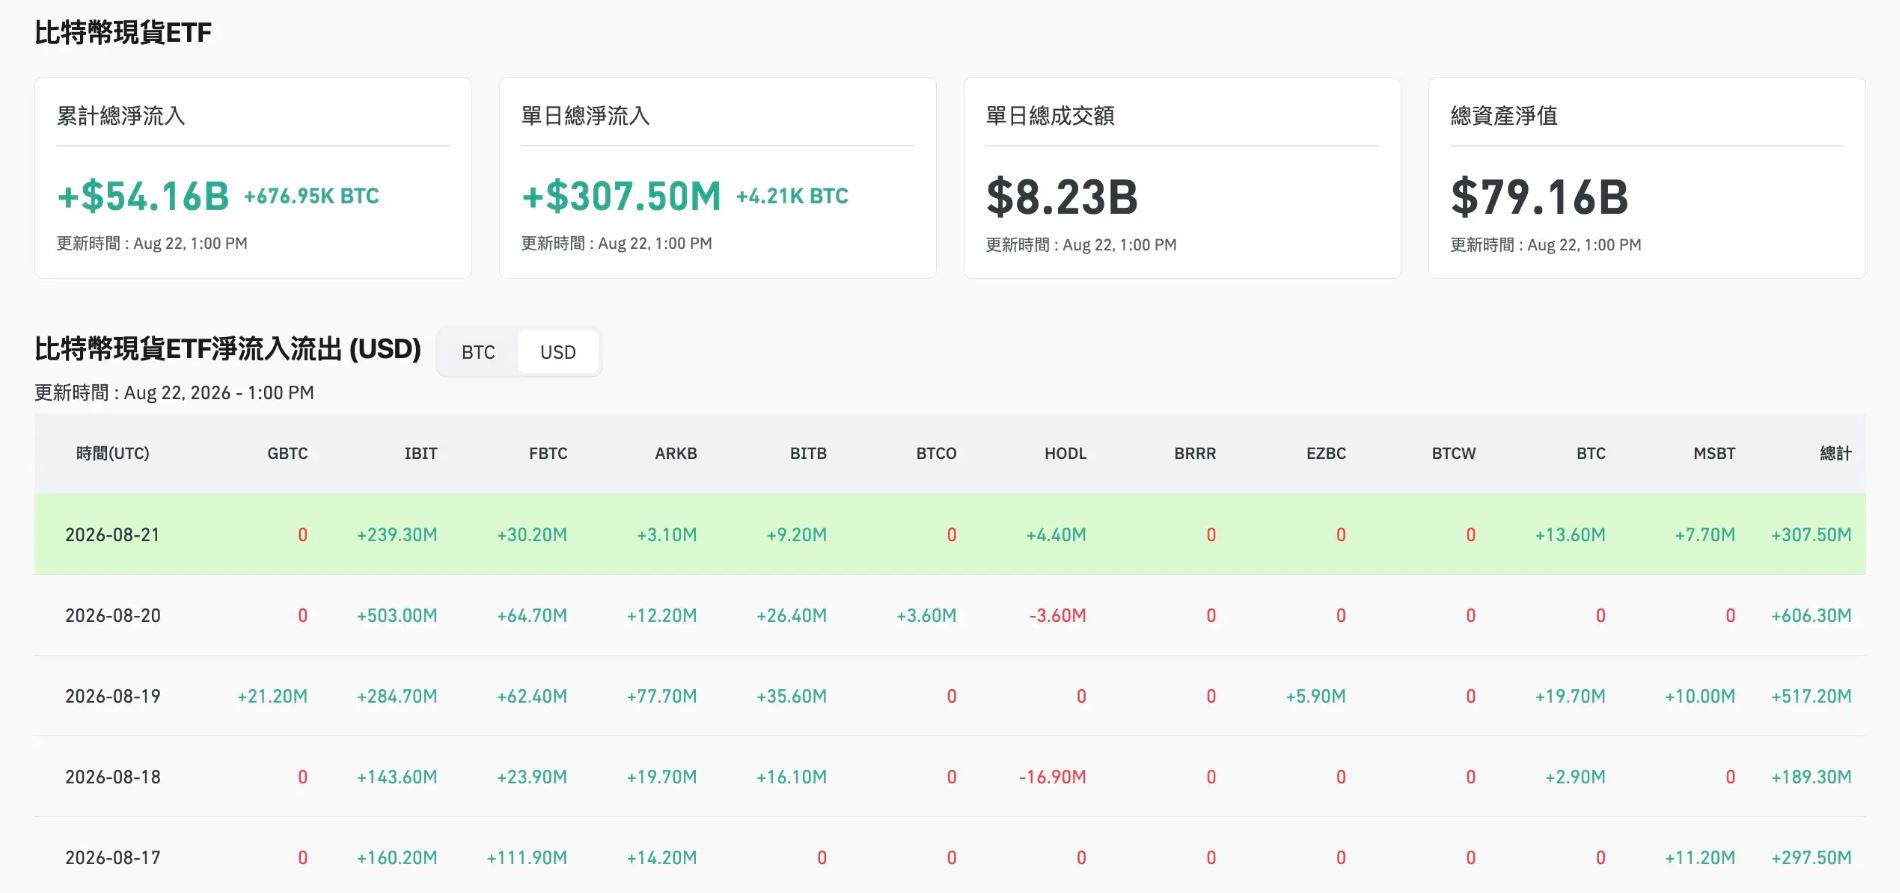The width and height of the screenshot is (1900, 893).
Task: Click the +3.60M BTCO value
Action: (x=926, y=616)
